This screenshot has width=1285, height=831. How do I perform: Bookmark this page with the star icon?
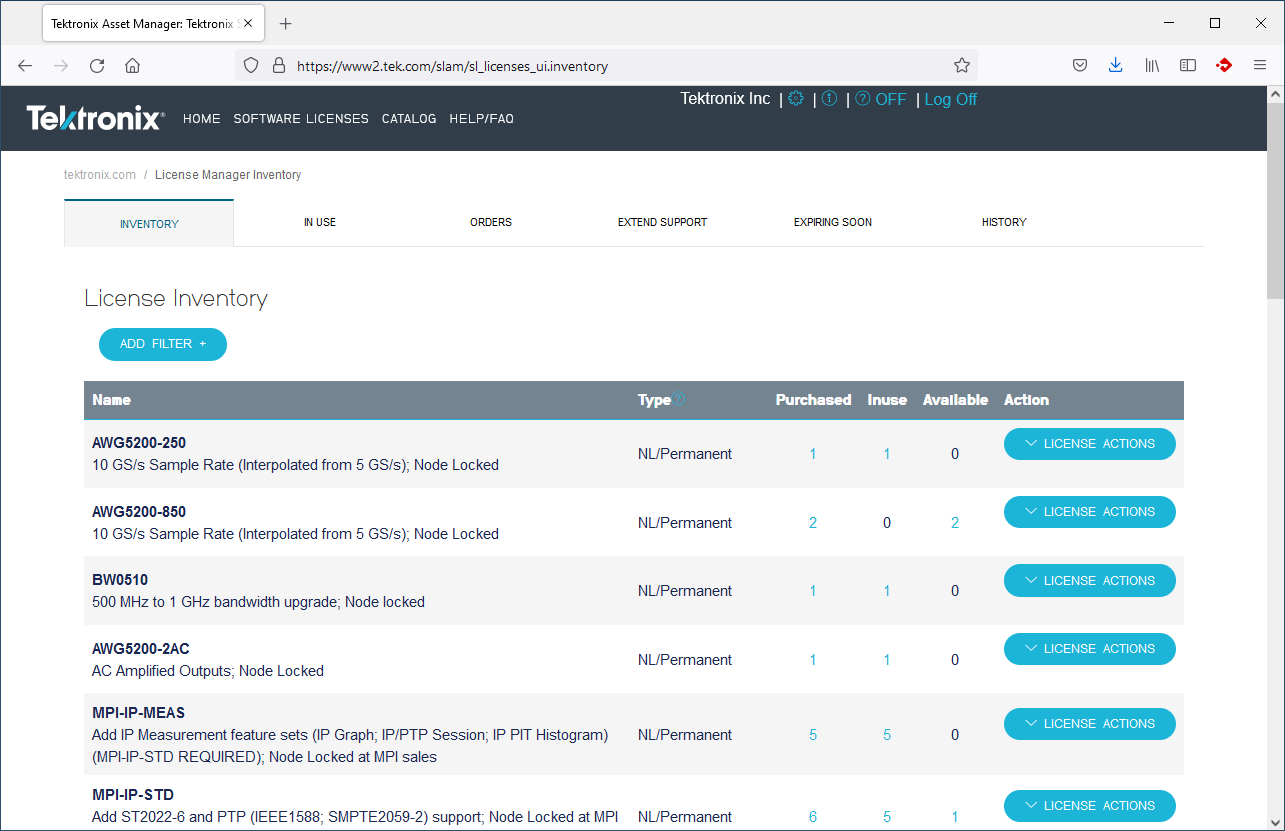tap(962, 66)
